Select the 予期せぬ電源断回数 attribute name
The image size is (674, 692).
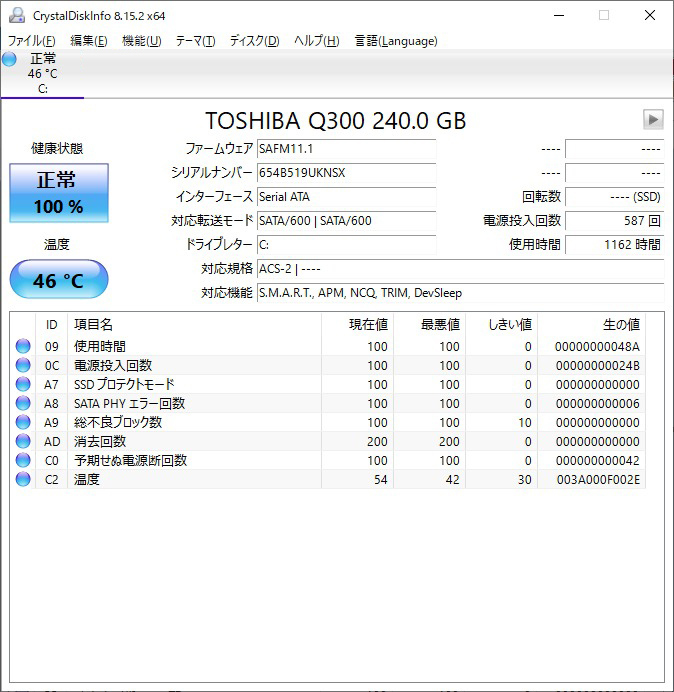click(x=131, y=460)
